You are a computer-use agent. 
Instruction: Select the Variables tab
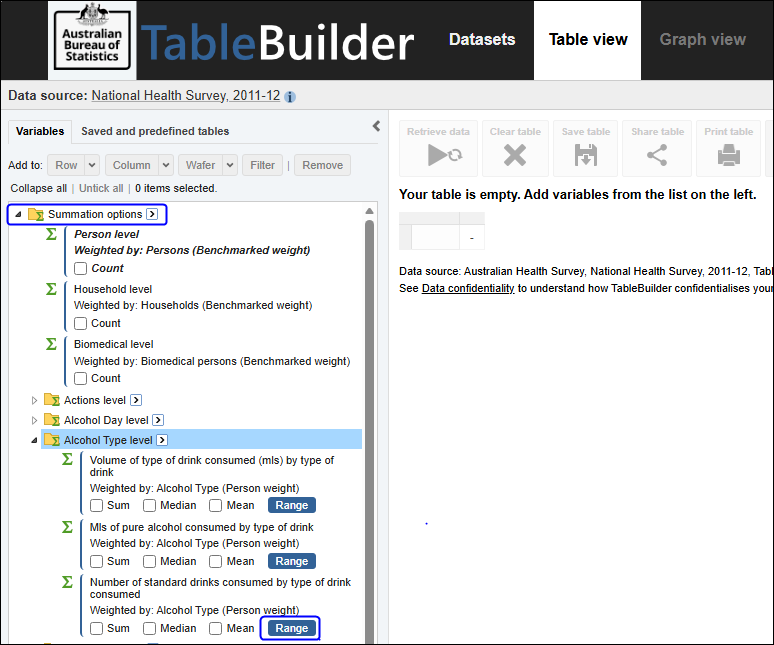pos(40,131)
